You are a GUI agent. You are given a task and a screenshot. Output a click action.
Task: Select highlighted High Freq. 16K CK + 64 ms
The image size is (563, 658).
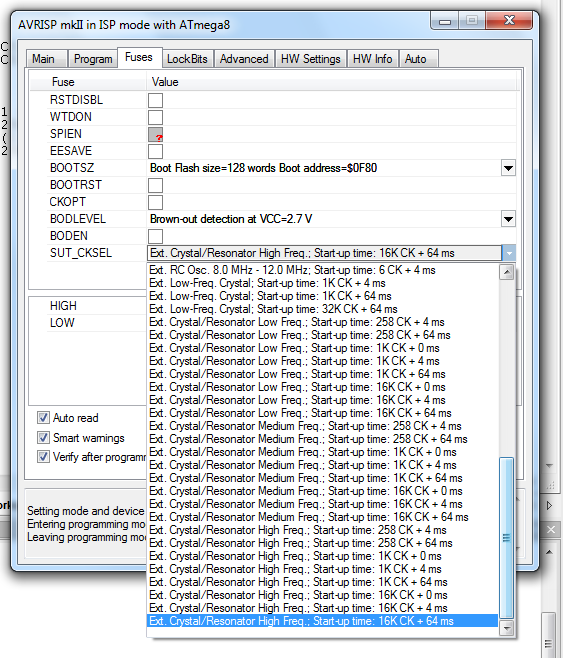tap(323, 621)
